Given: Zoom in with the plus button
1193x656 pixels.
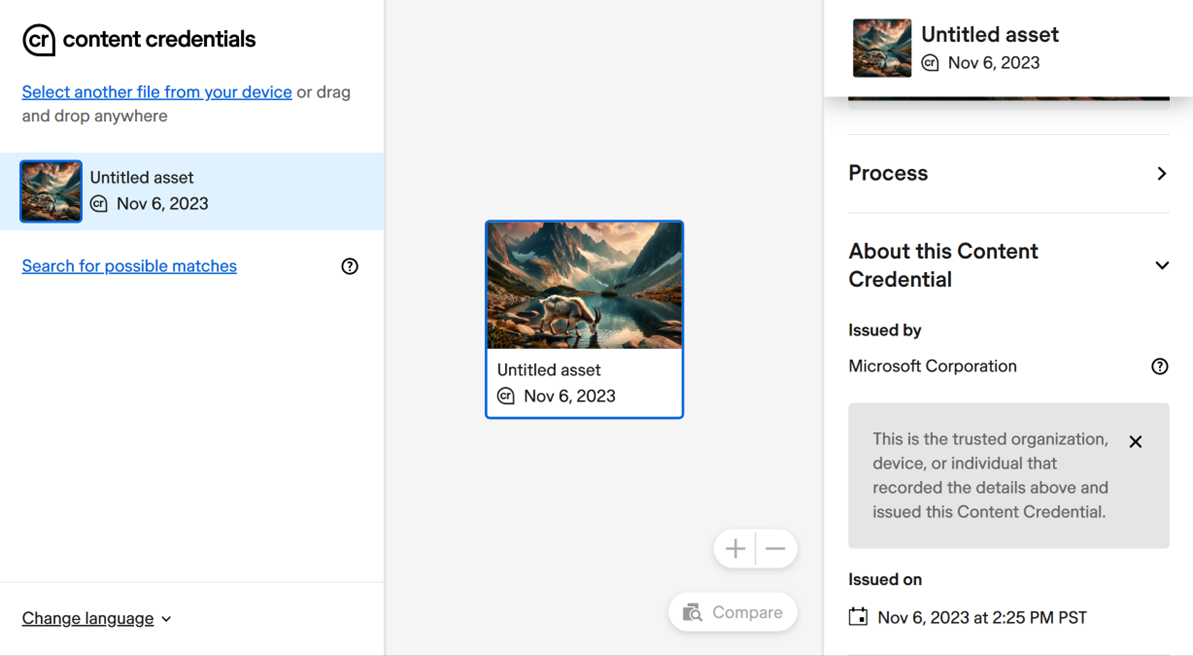Looking at the screenshot, I should click(735, 549).
